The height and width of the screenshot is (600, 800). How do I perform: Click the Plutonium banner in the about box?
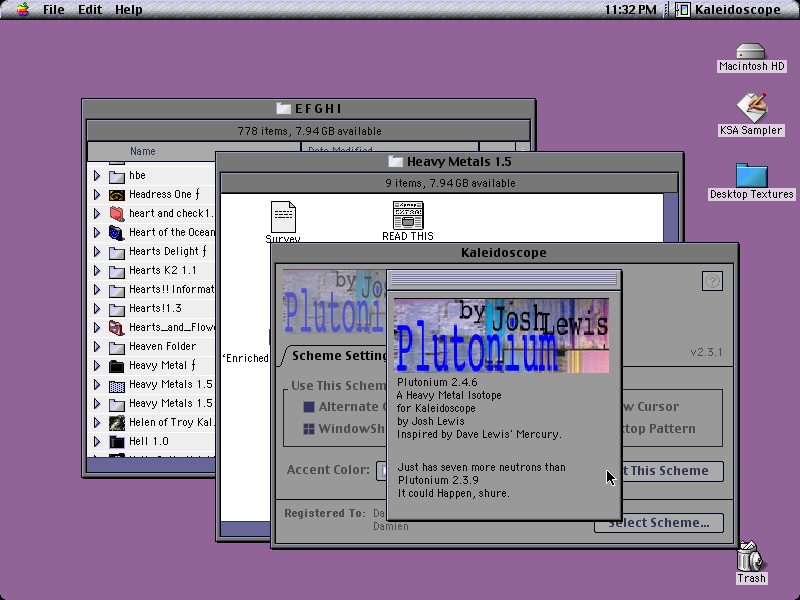click(502, 336)
